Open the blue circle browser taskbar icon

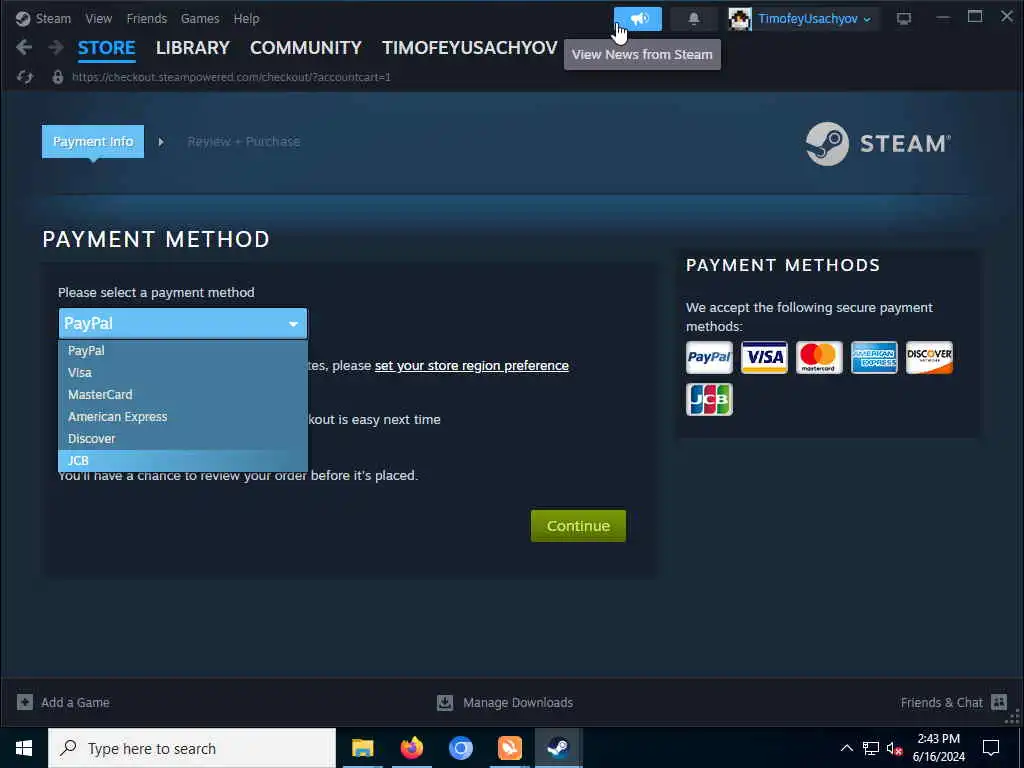pyautogui.click(x=460, y=748)
